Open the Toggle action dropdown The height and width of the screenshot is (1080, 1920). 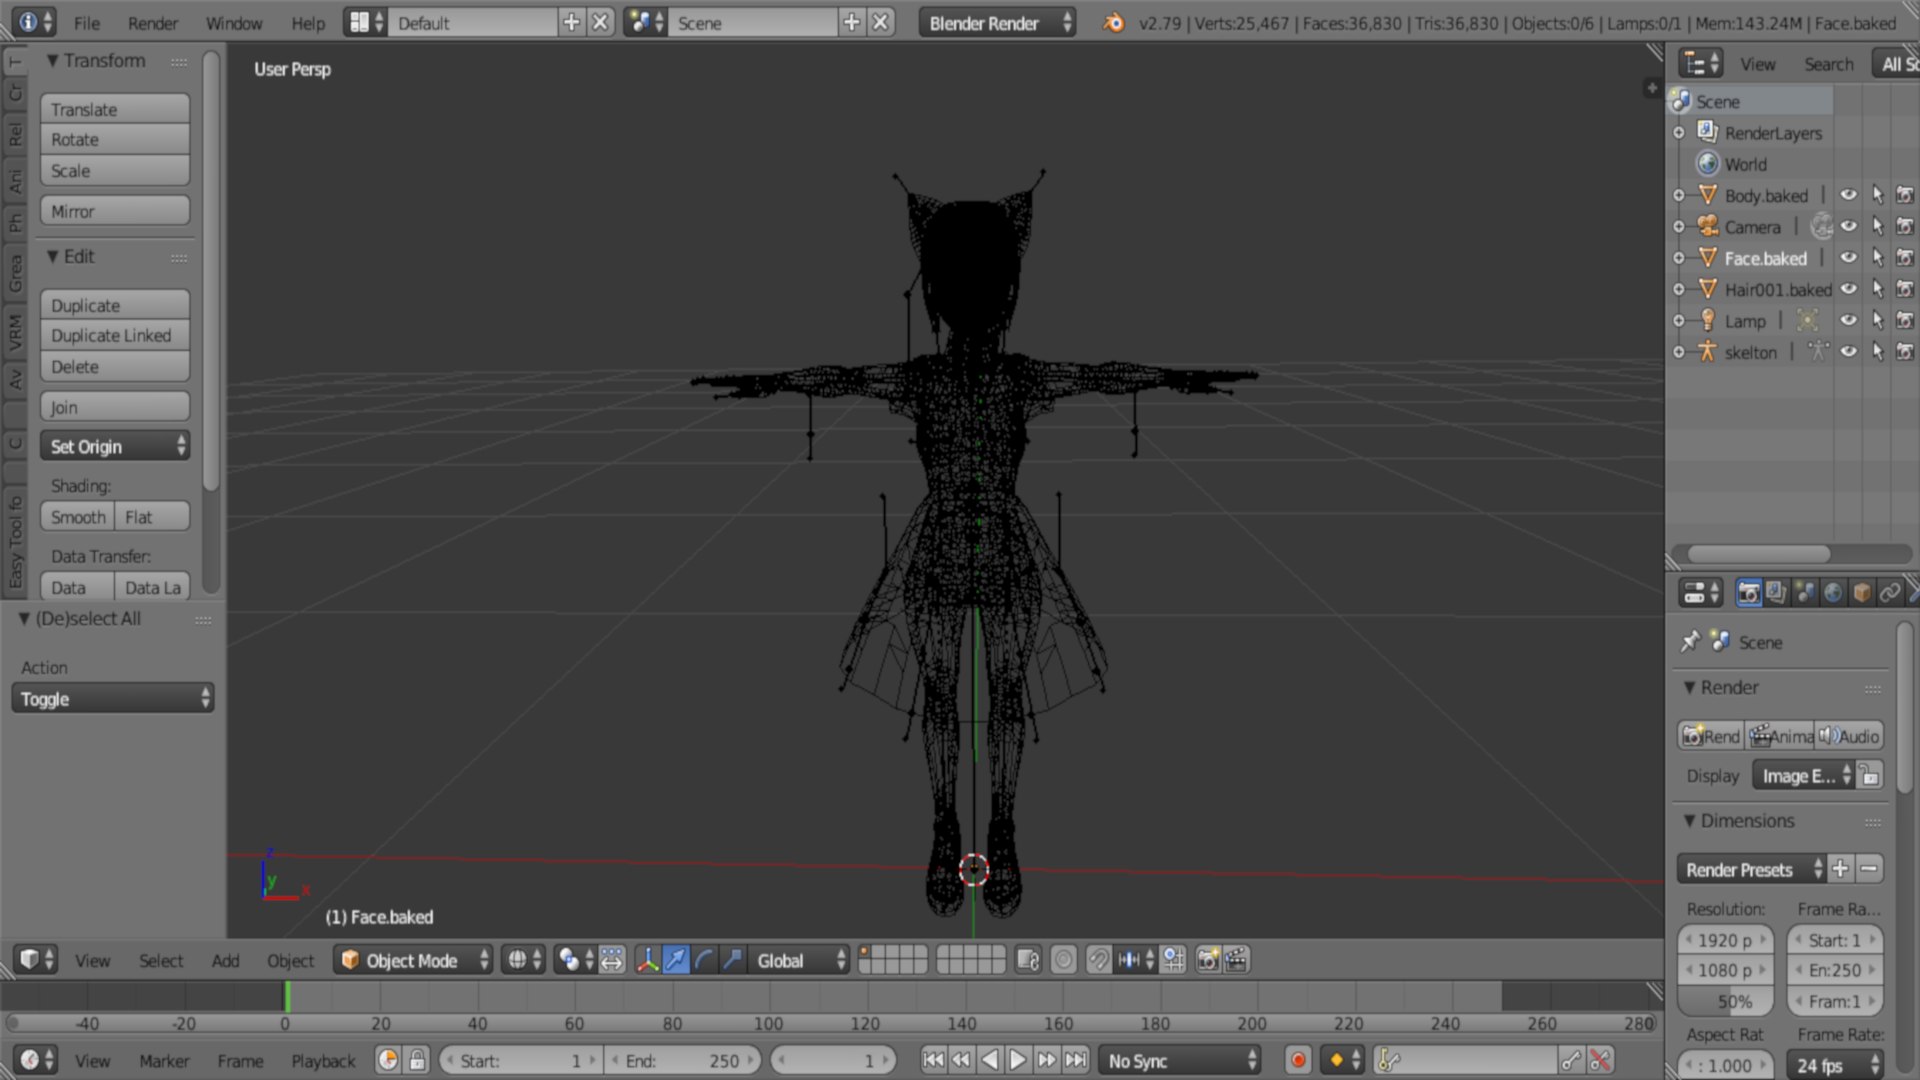pos(112,698)
